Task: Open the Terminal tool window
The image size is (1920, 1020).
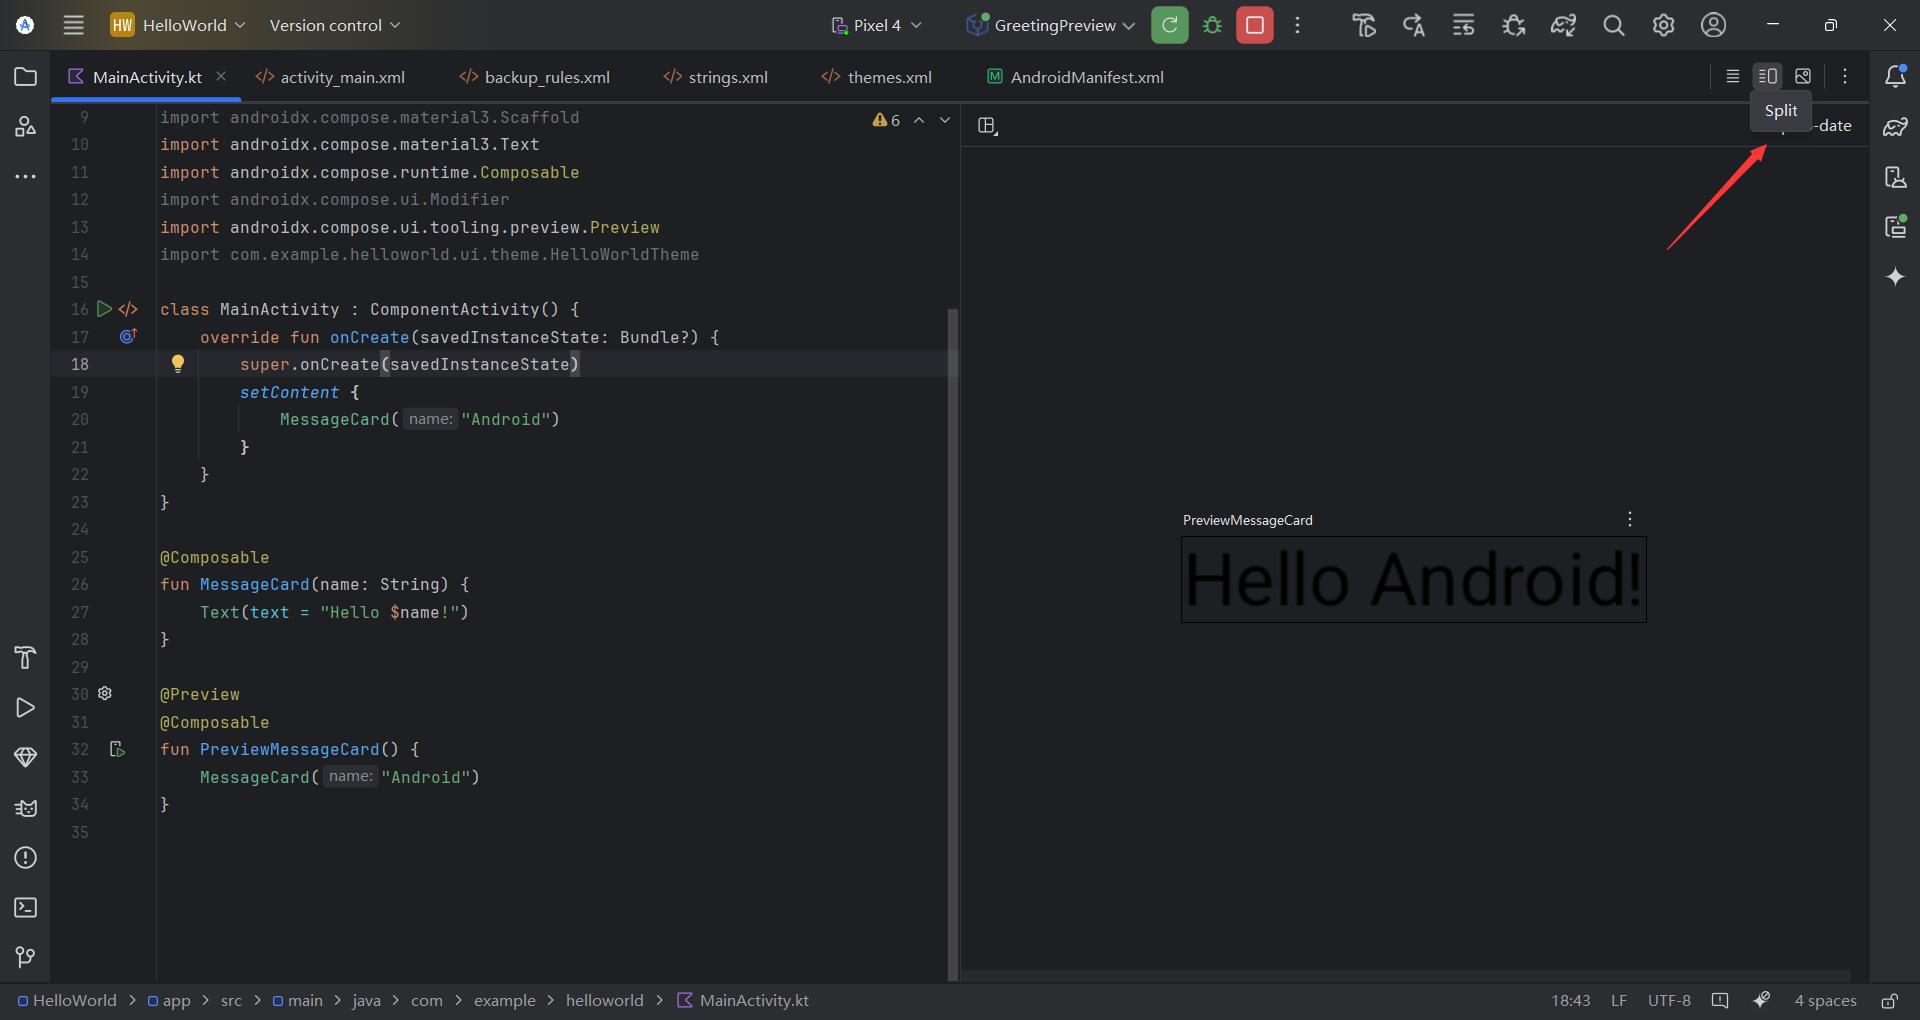Action: coord(26,907)
